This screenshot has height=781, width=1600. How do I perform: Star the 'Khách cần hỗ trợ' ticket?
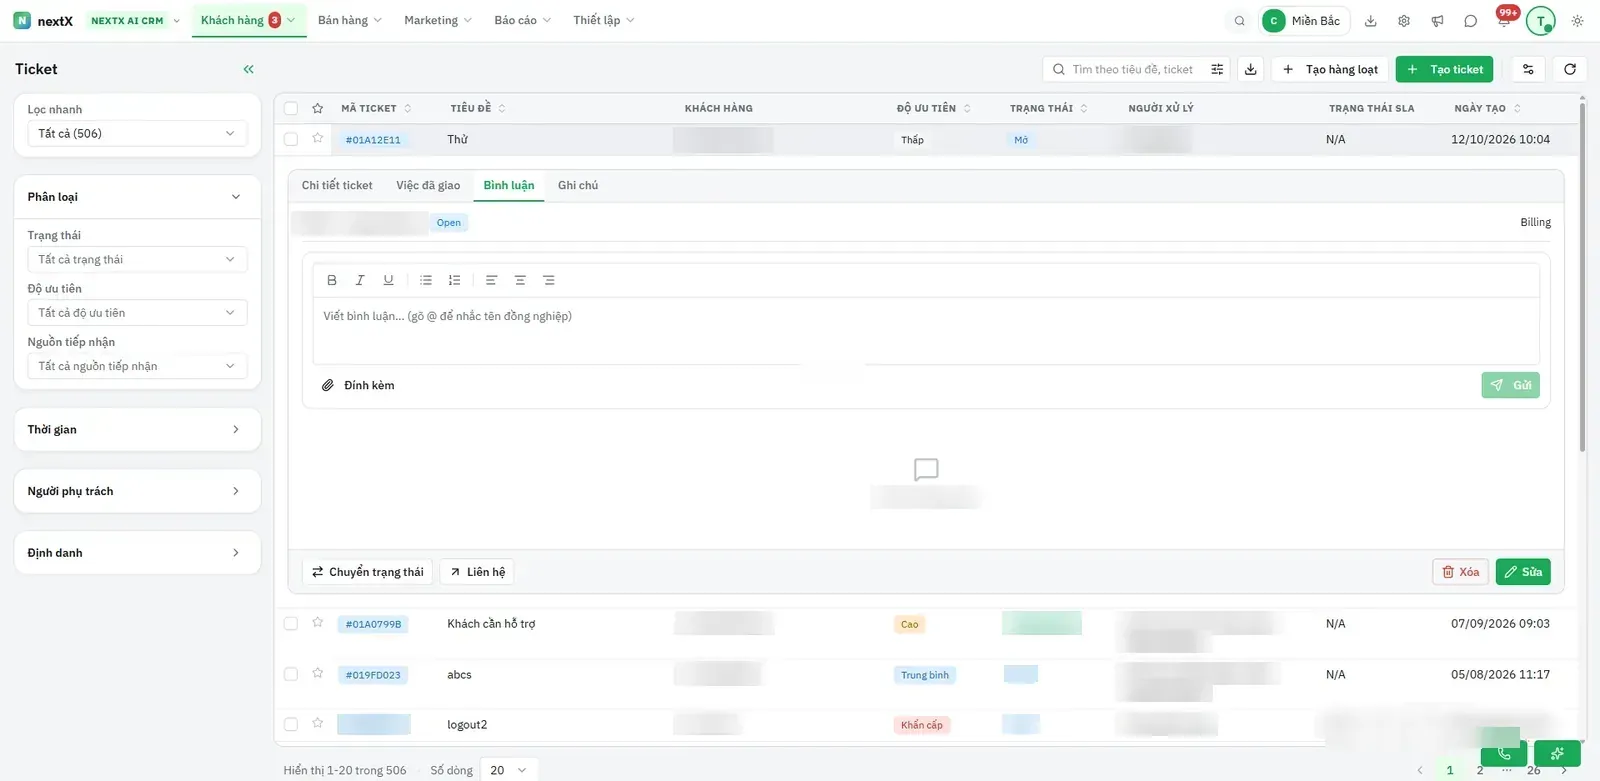coord(318,622)
